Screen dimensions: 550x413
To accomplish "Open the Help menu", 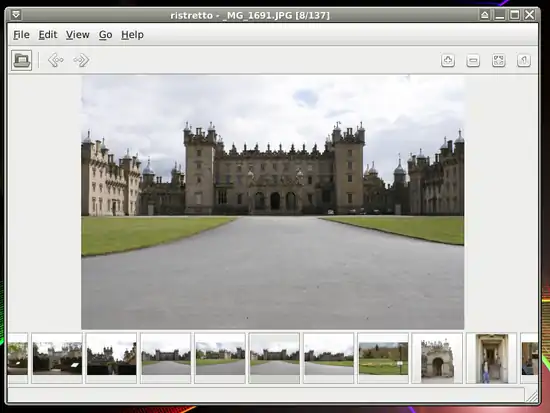I will pyautogui.click(x=132, y=35).
